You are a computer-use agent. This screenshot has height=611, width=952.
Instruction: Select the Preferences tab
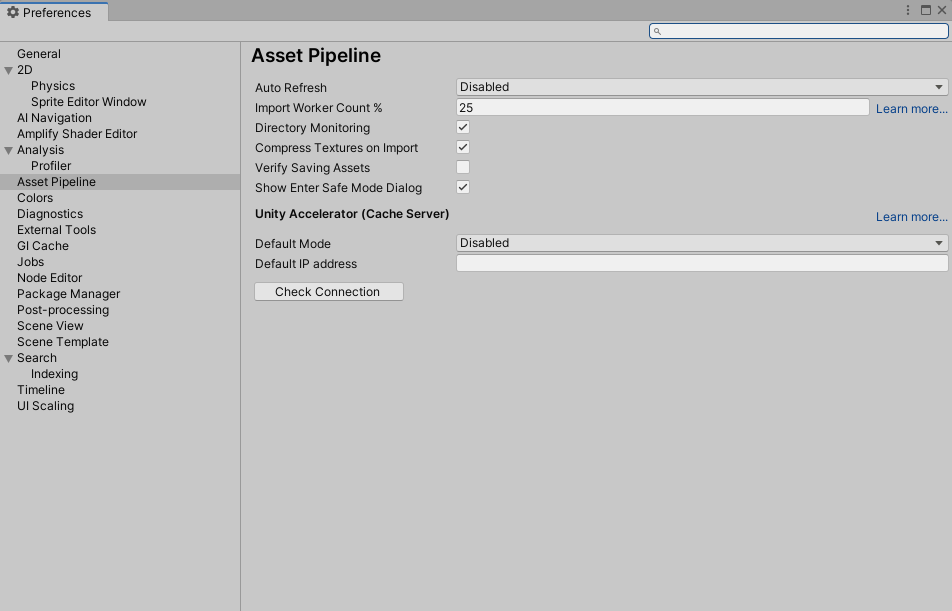pos(55,12)
